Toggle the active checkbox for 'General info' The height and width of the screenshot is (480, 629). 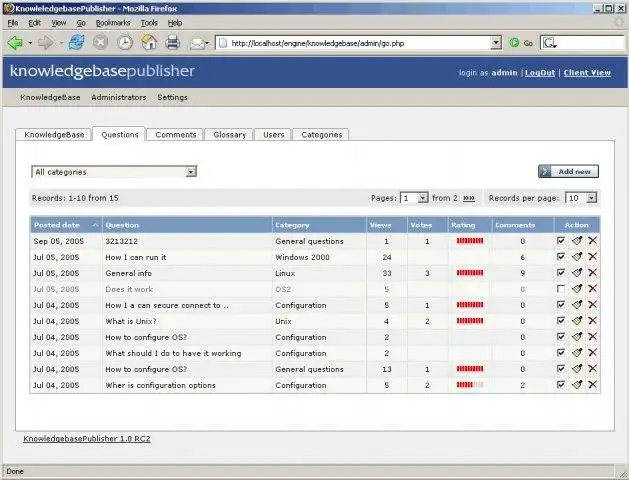[561, 273]
